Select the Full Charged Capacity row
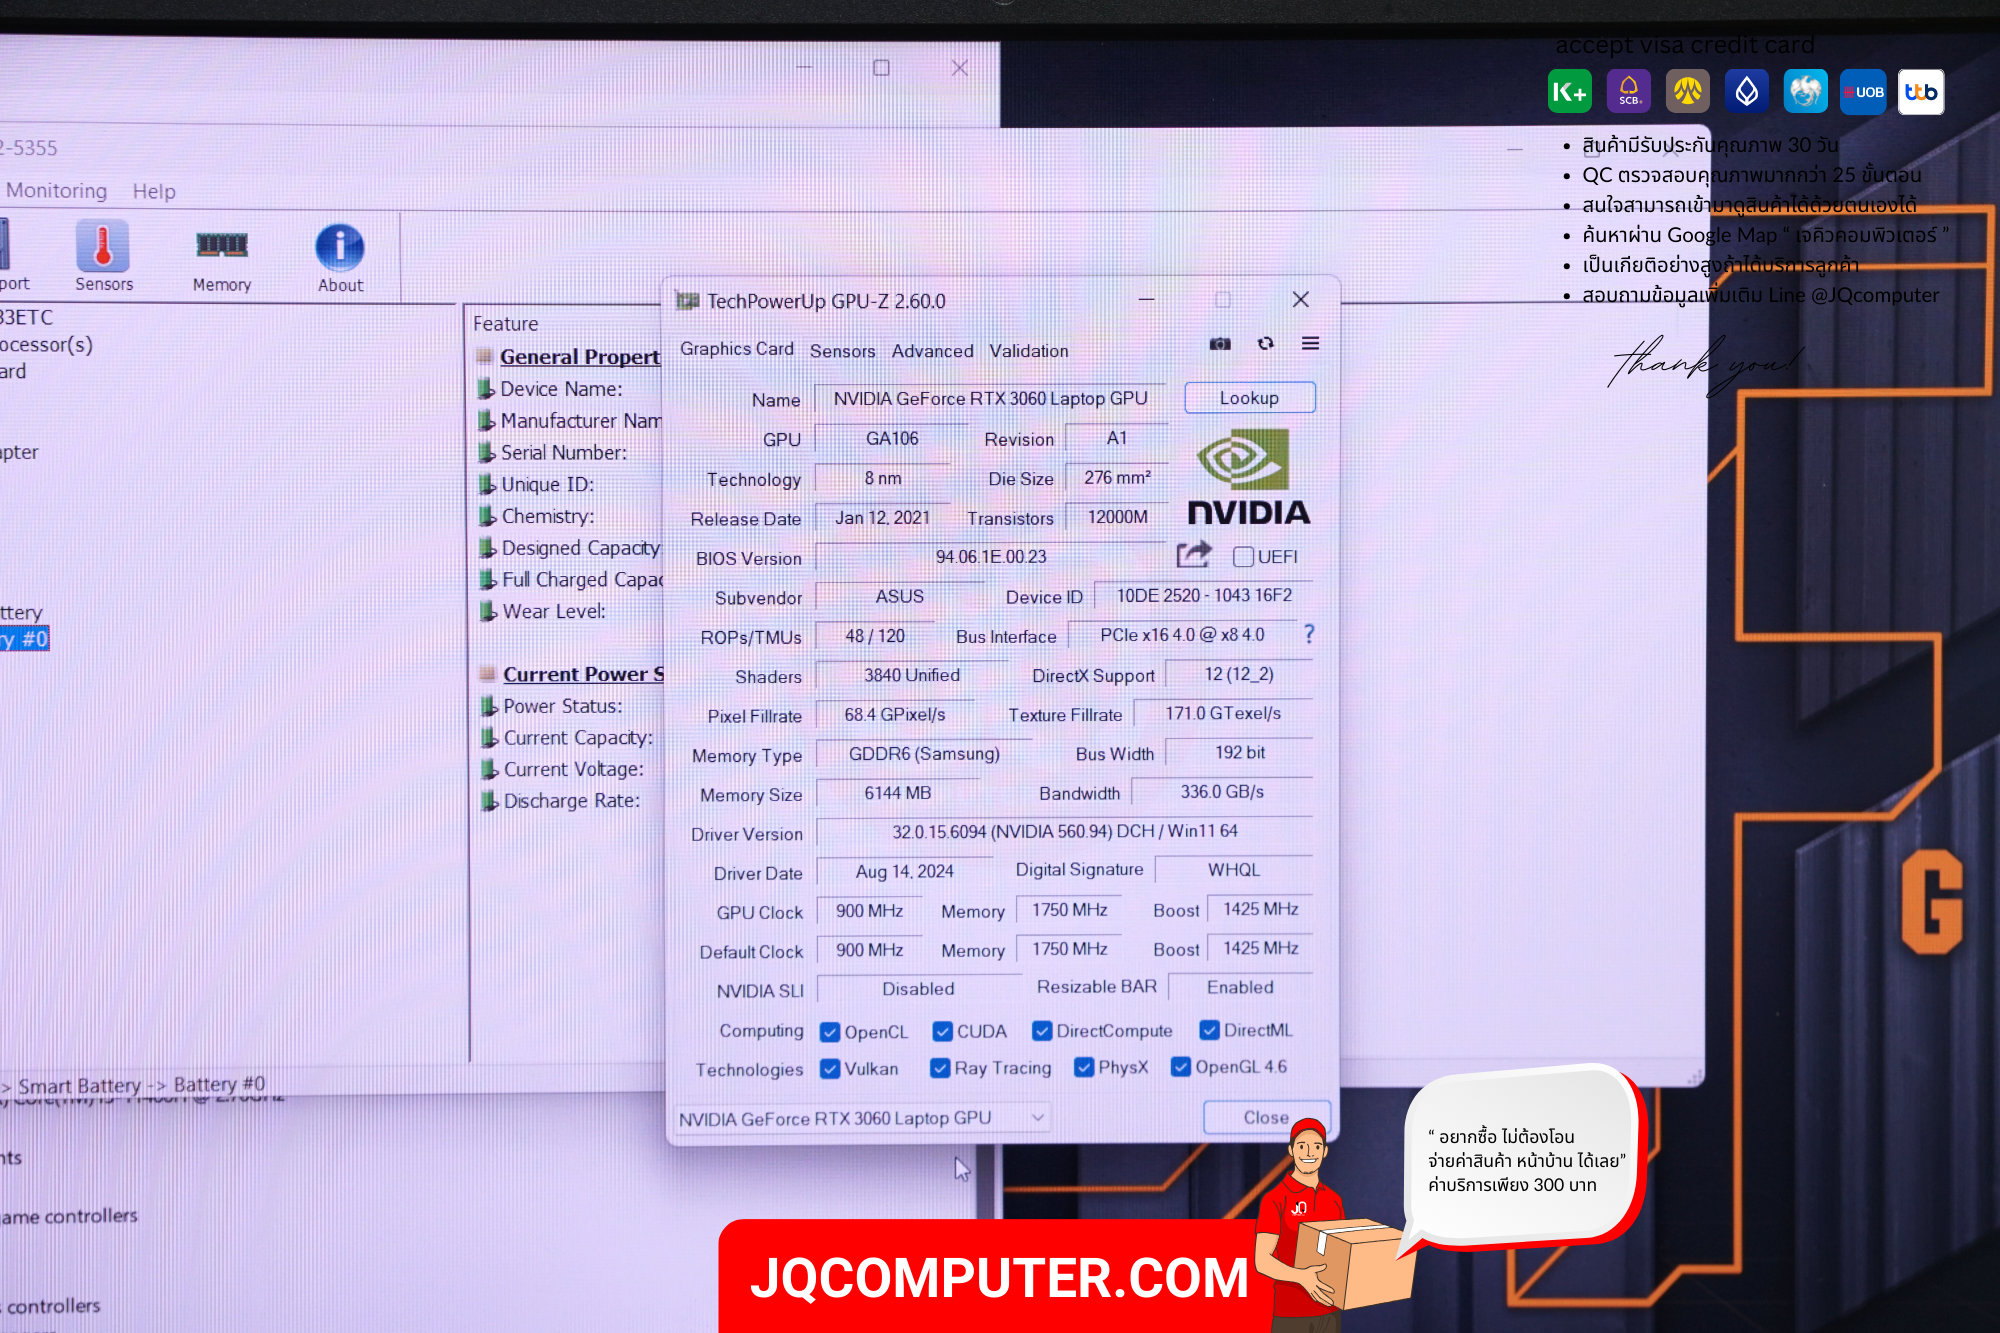2000x1333 pixels. point(570,580)
